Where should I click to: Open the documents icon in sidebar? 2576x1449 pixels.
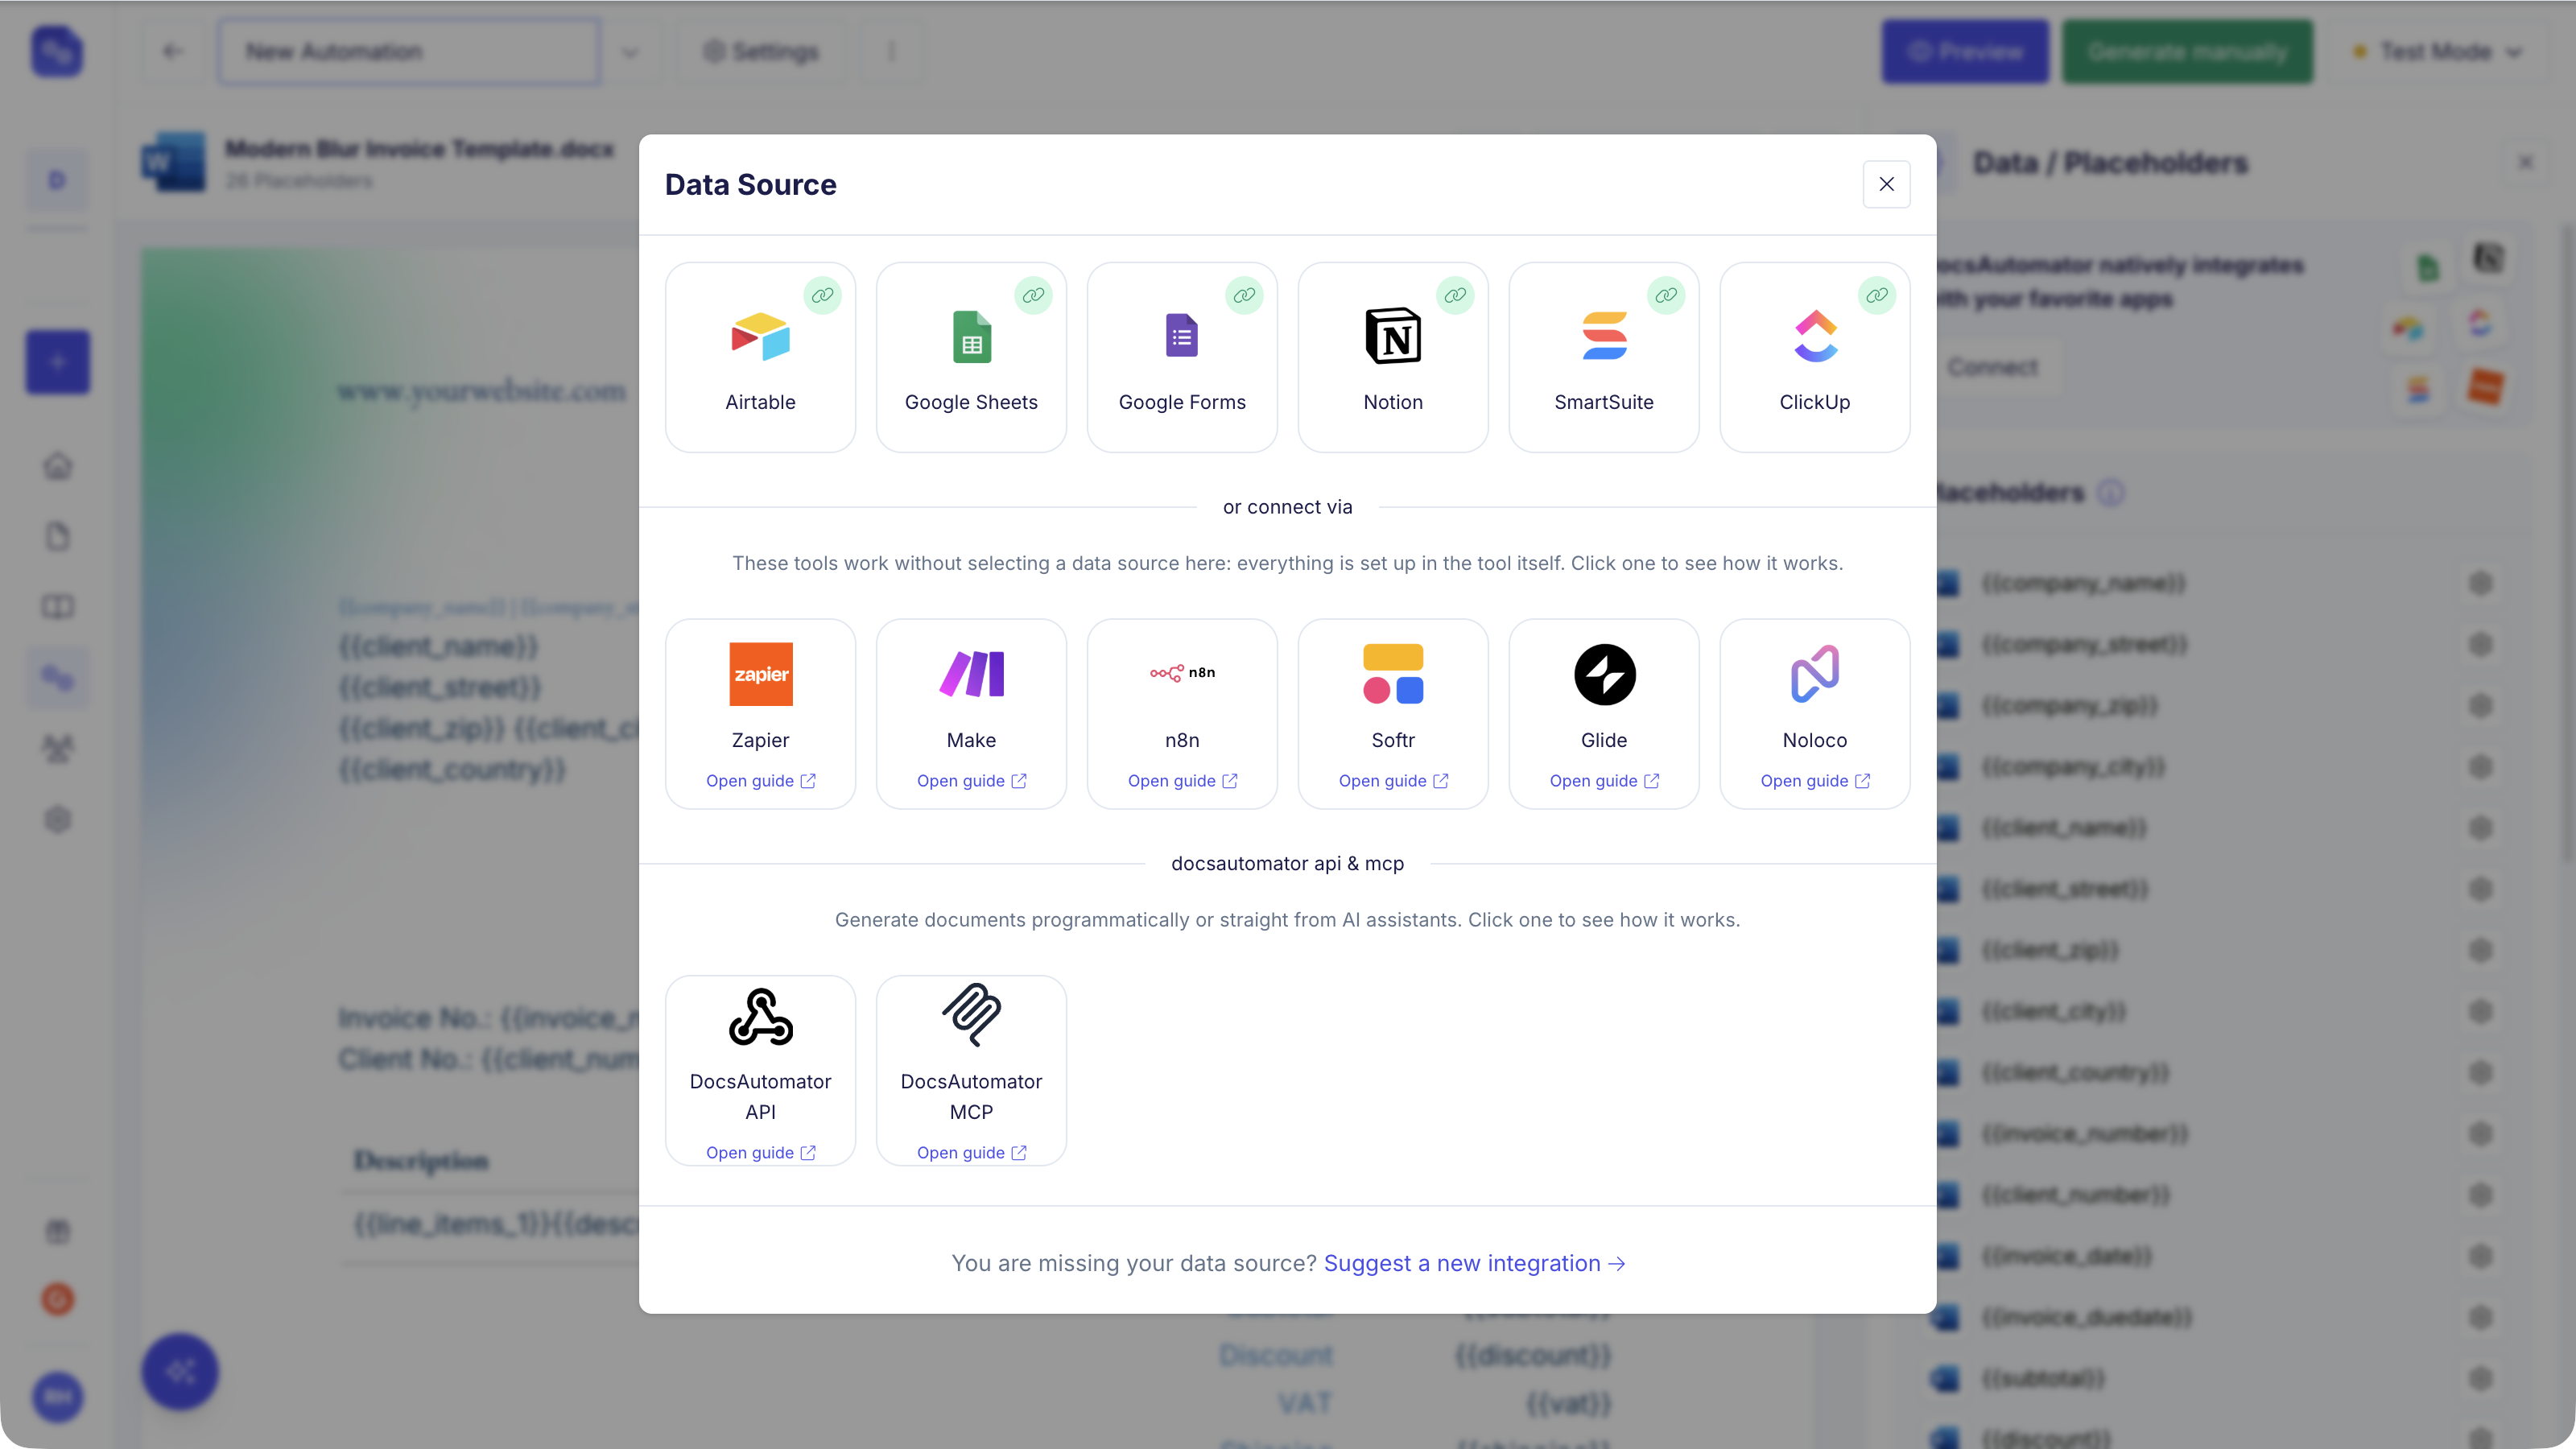pyautogui.click(x=58, y=537)
